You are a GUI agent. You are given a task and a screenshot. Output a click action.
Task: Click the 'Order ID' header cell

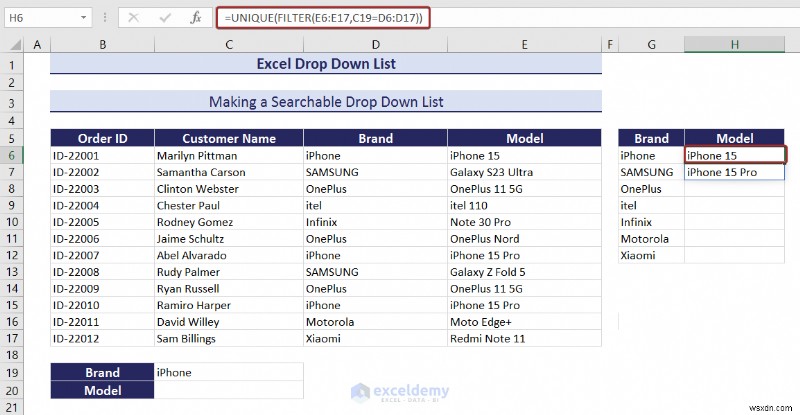tap(102, 138)
